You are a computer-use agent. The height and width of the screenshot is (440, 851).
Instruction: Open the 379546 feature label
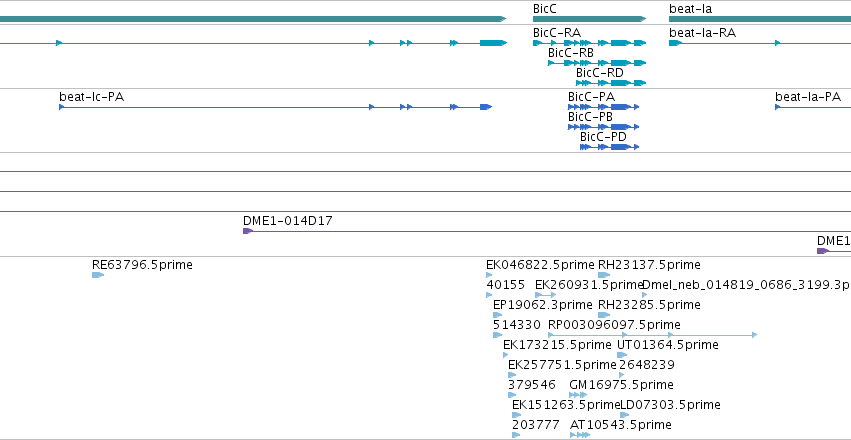coord(532,385)
